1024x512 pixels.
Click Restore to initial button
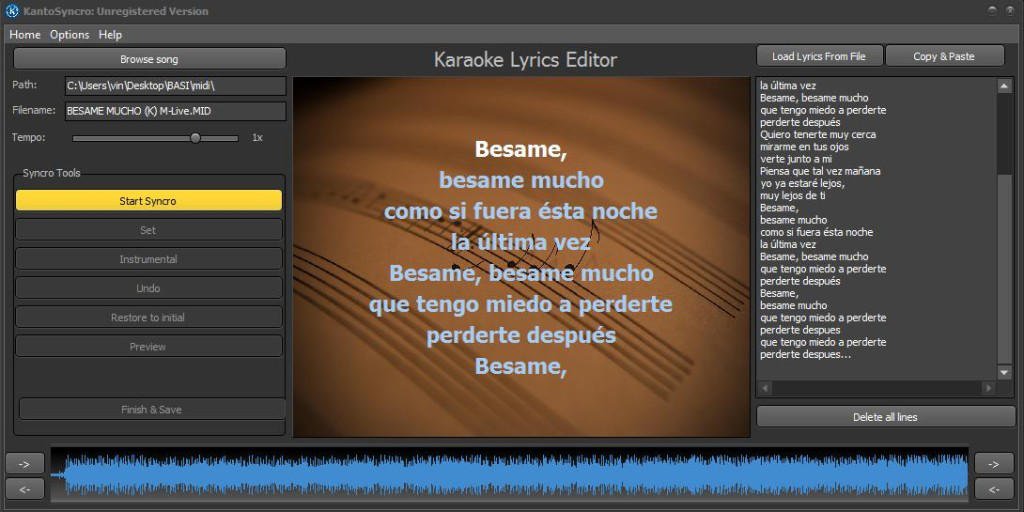(x=148, y=317)
